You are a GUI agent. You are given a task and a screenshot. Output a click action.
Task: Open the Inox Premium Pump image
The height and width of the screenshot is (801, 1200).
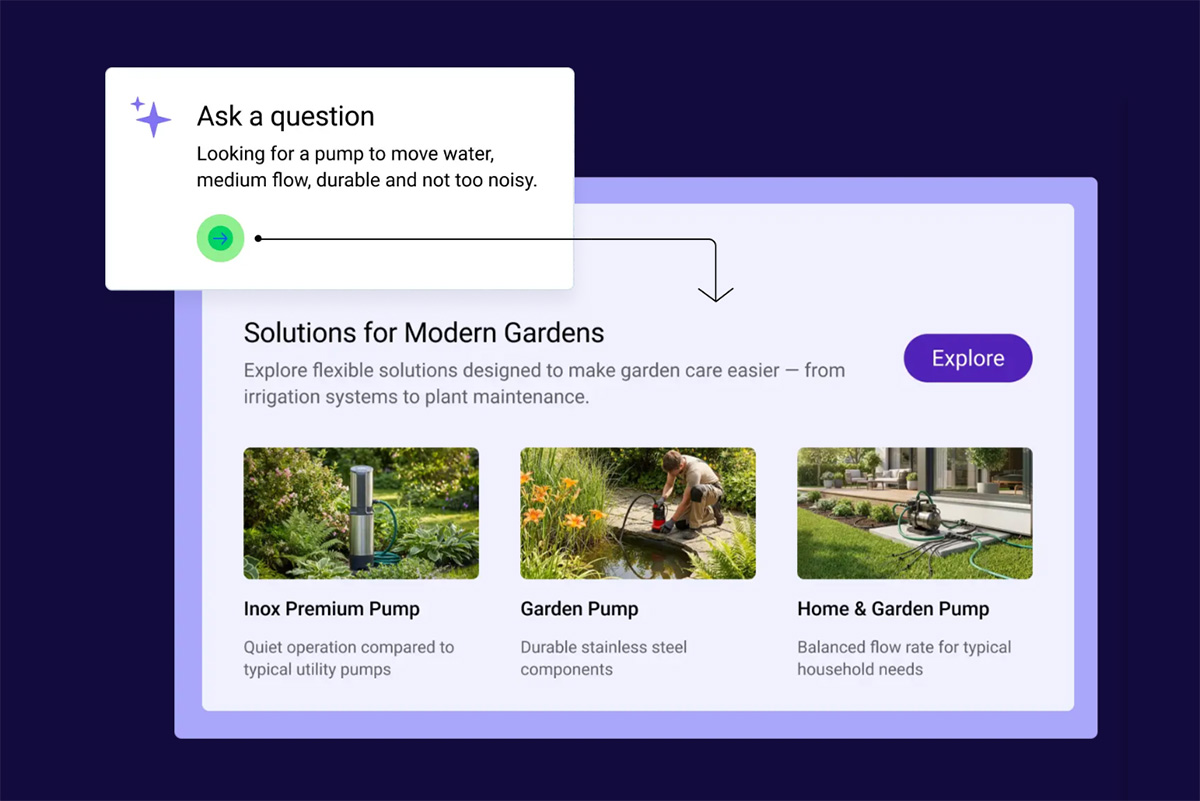(361, 513)
